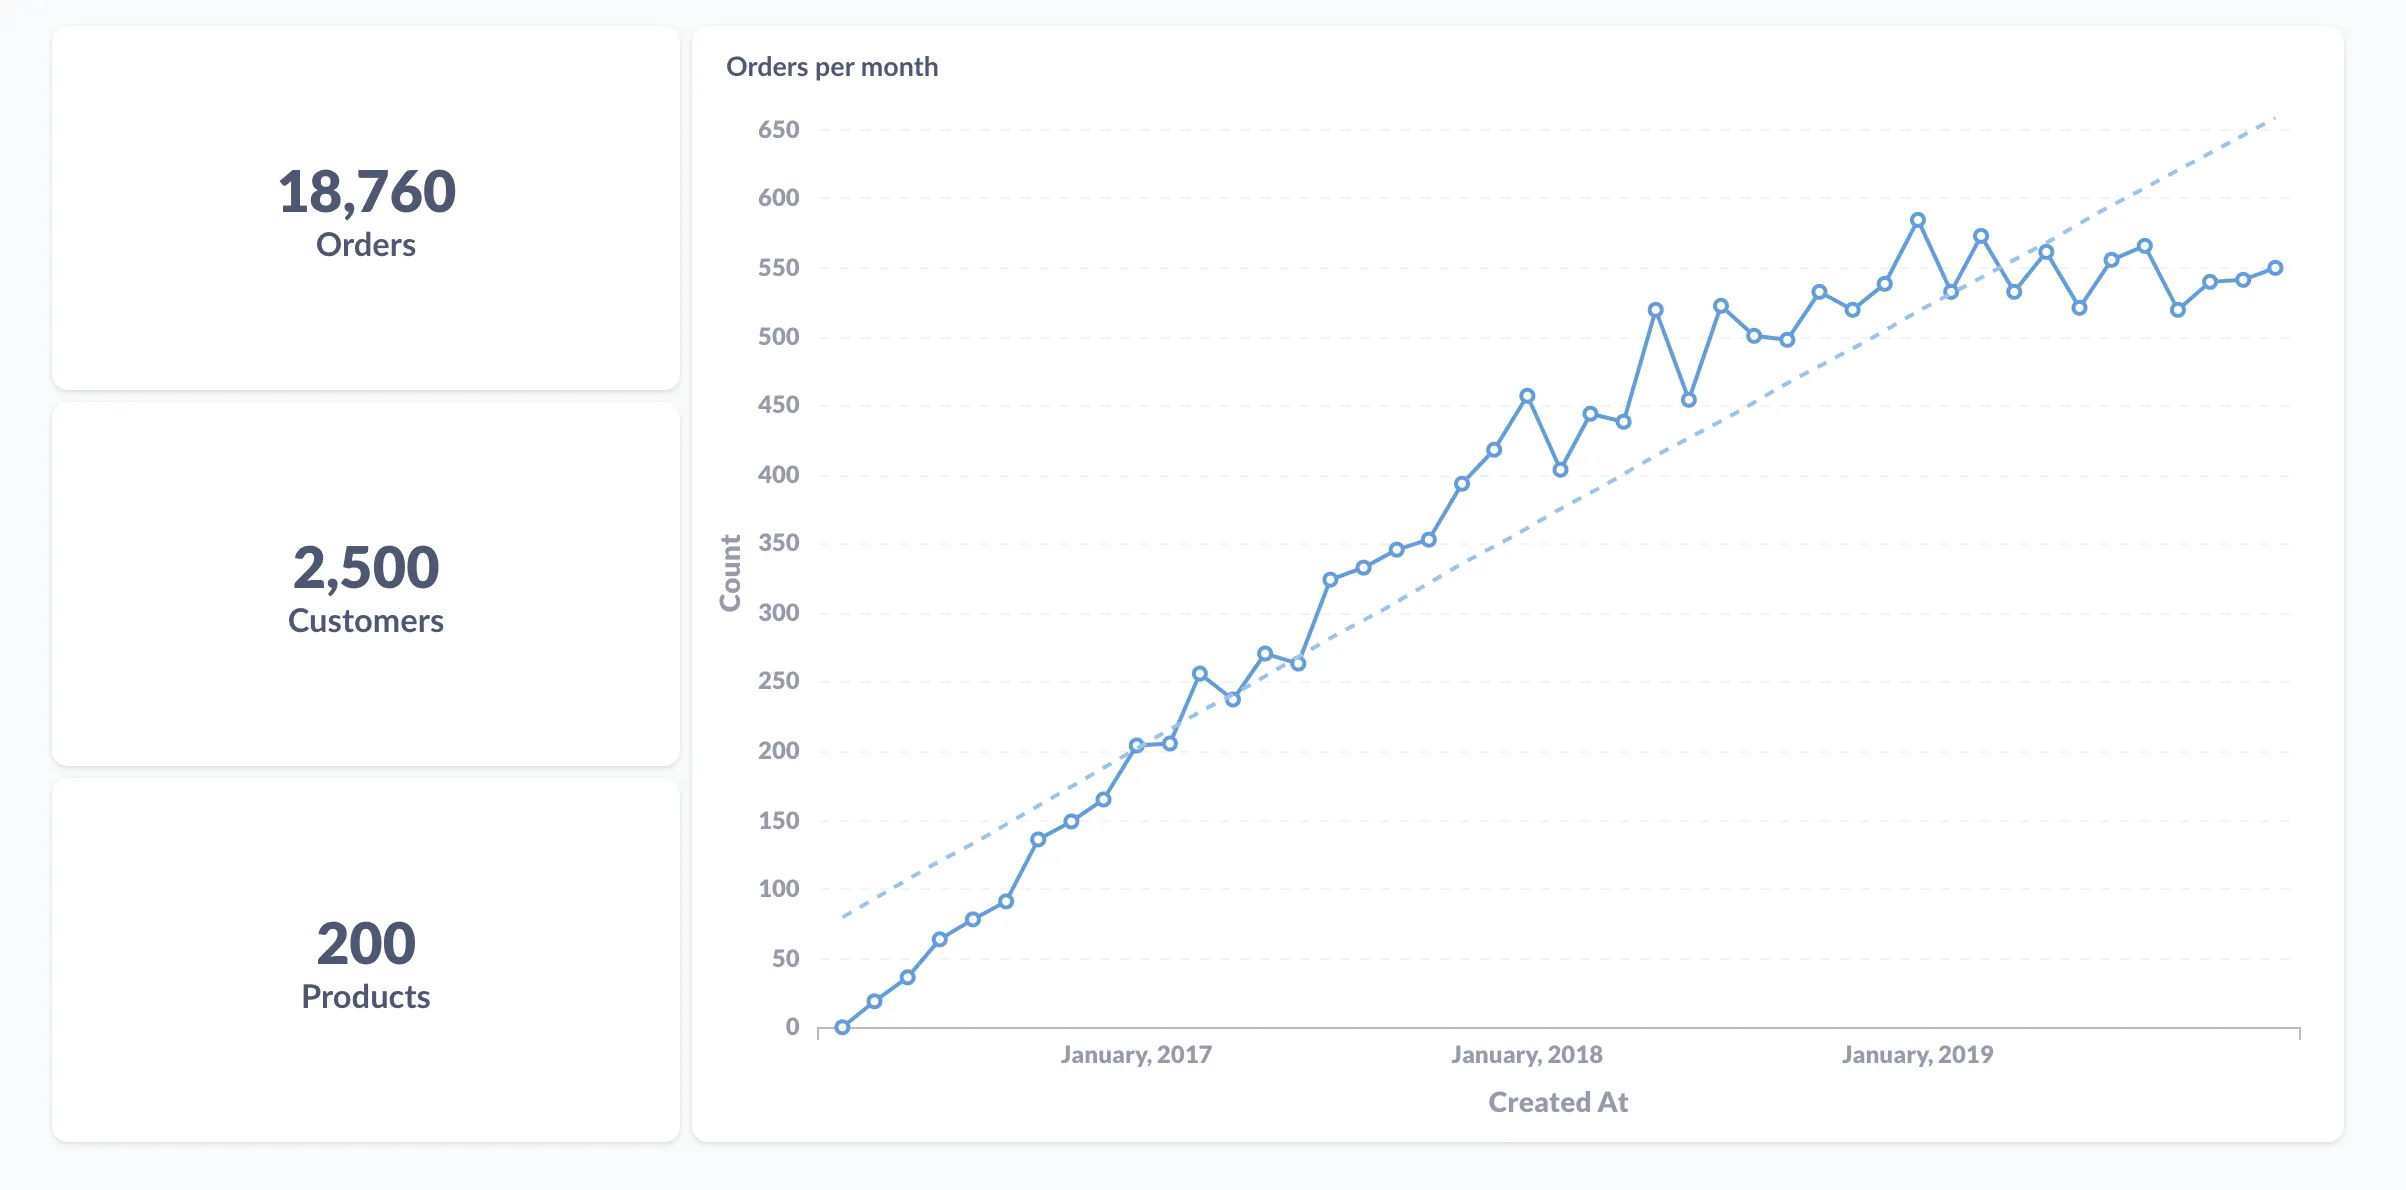
Task: Click the first data point at zero
Action: 843,1026
